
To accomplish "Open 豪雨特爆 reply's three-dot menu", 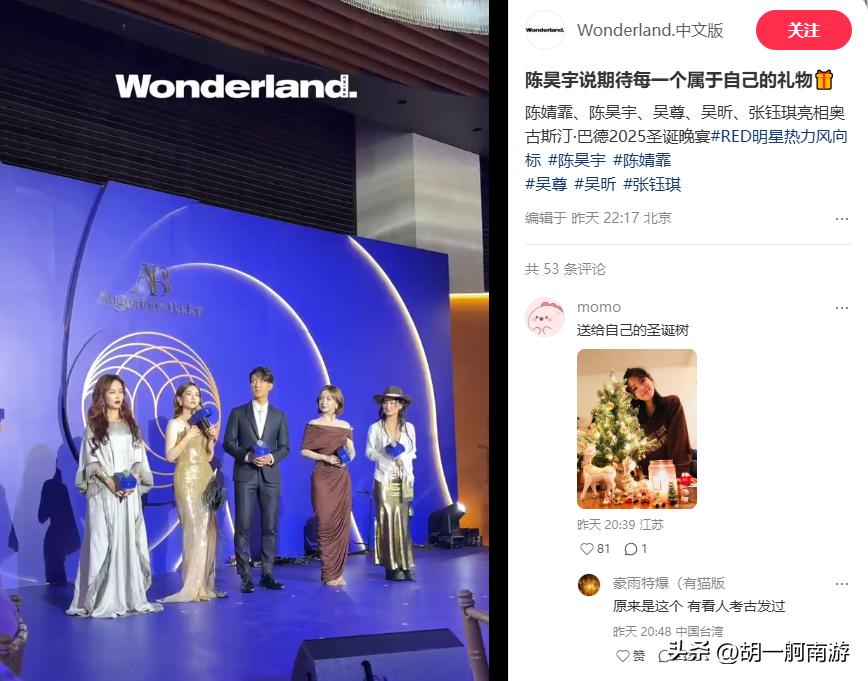I will 841,584.
